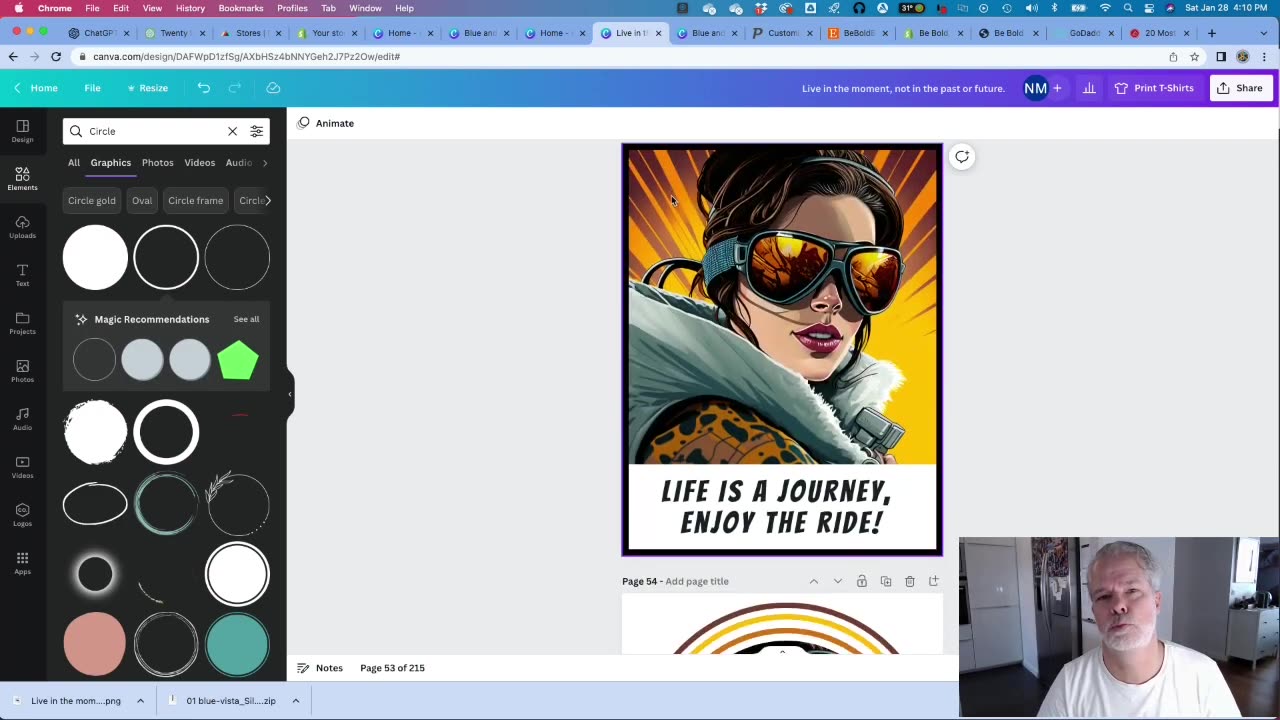Apply the Oval suggestion chip
The height and width of the screenshot is (720, 1280).
(142, 200)
